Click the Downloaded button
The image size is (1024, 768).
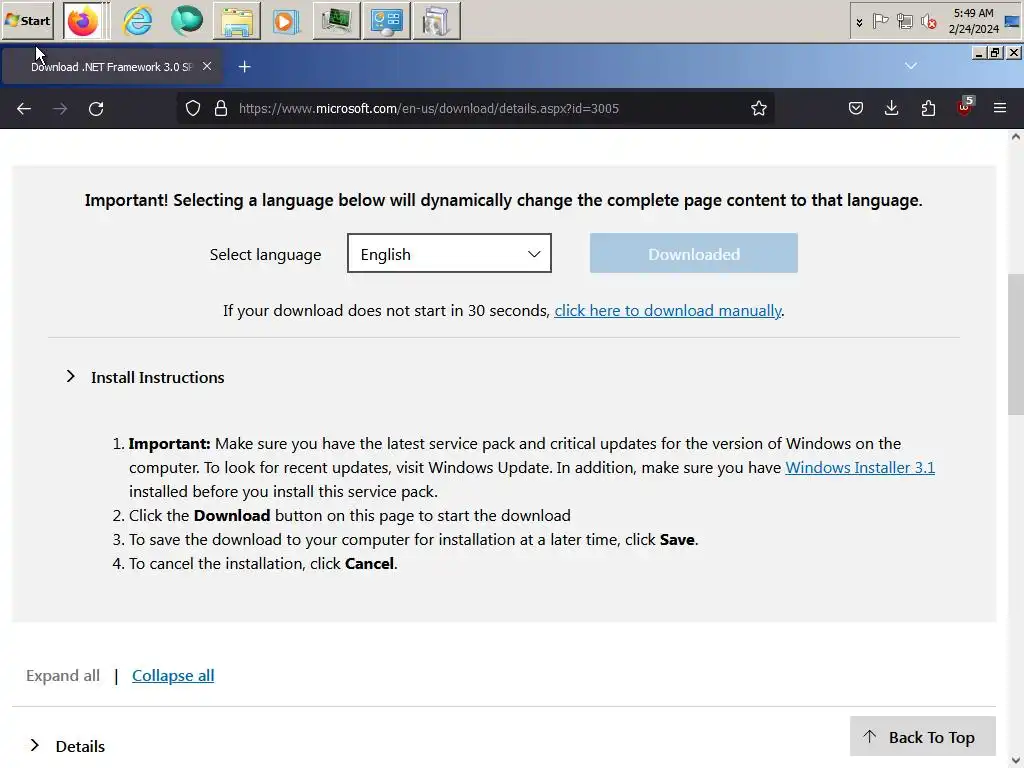[694, 253]
